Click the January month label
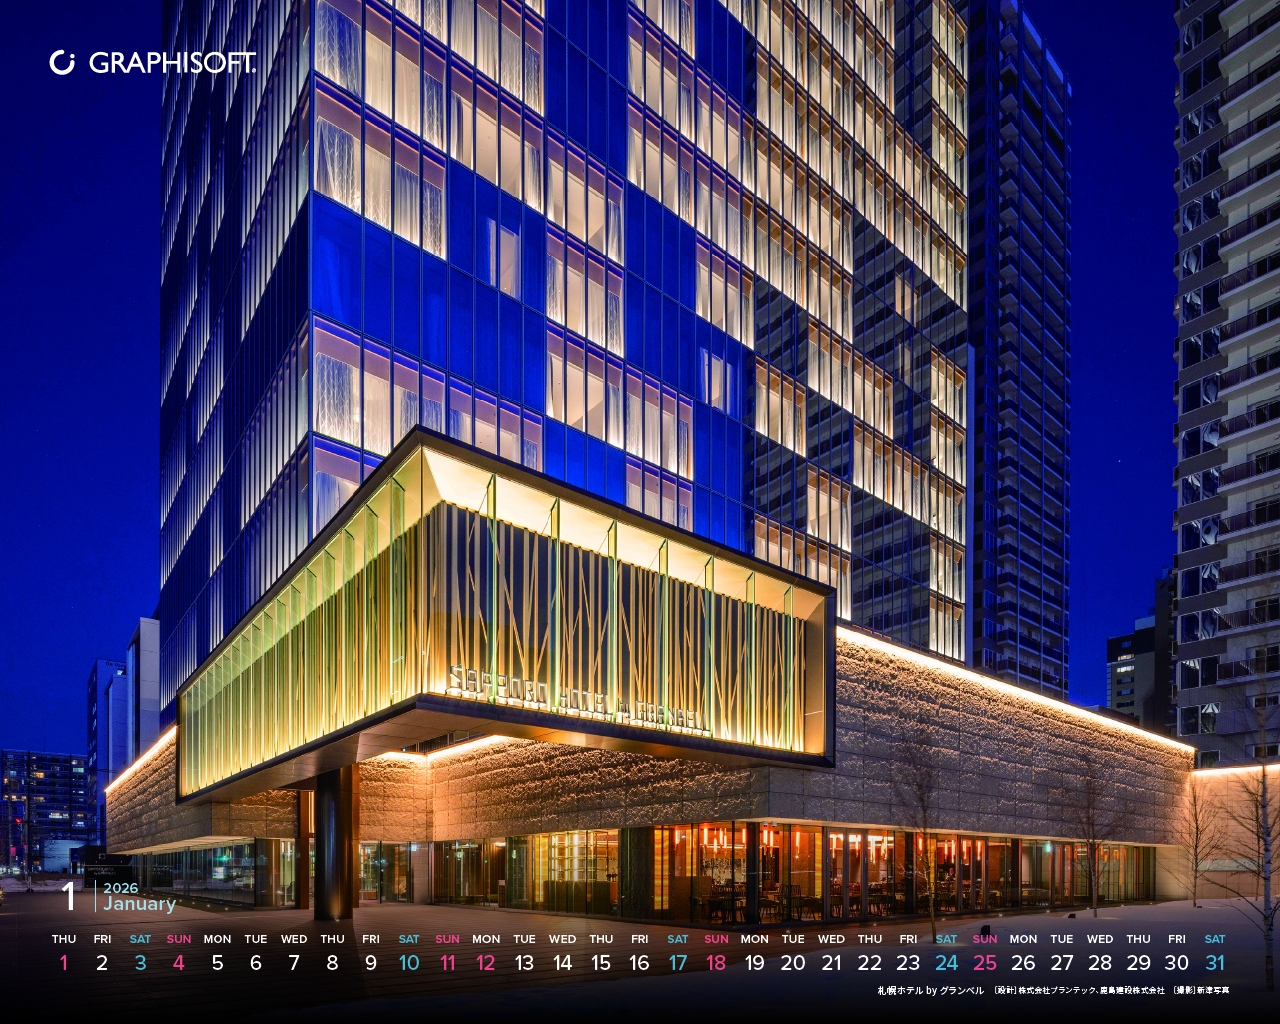Viewport: 1280px width, 1024px height. pyautogui.click(x=140, y=904)
